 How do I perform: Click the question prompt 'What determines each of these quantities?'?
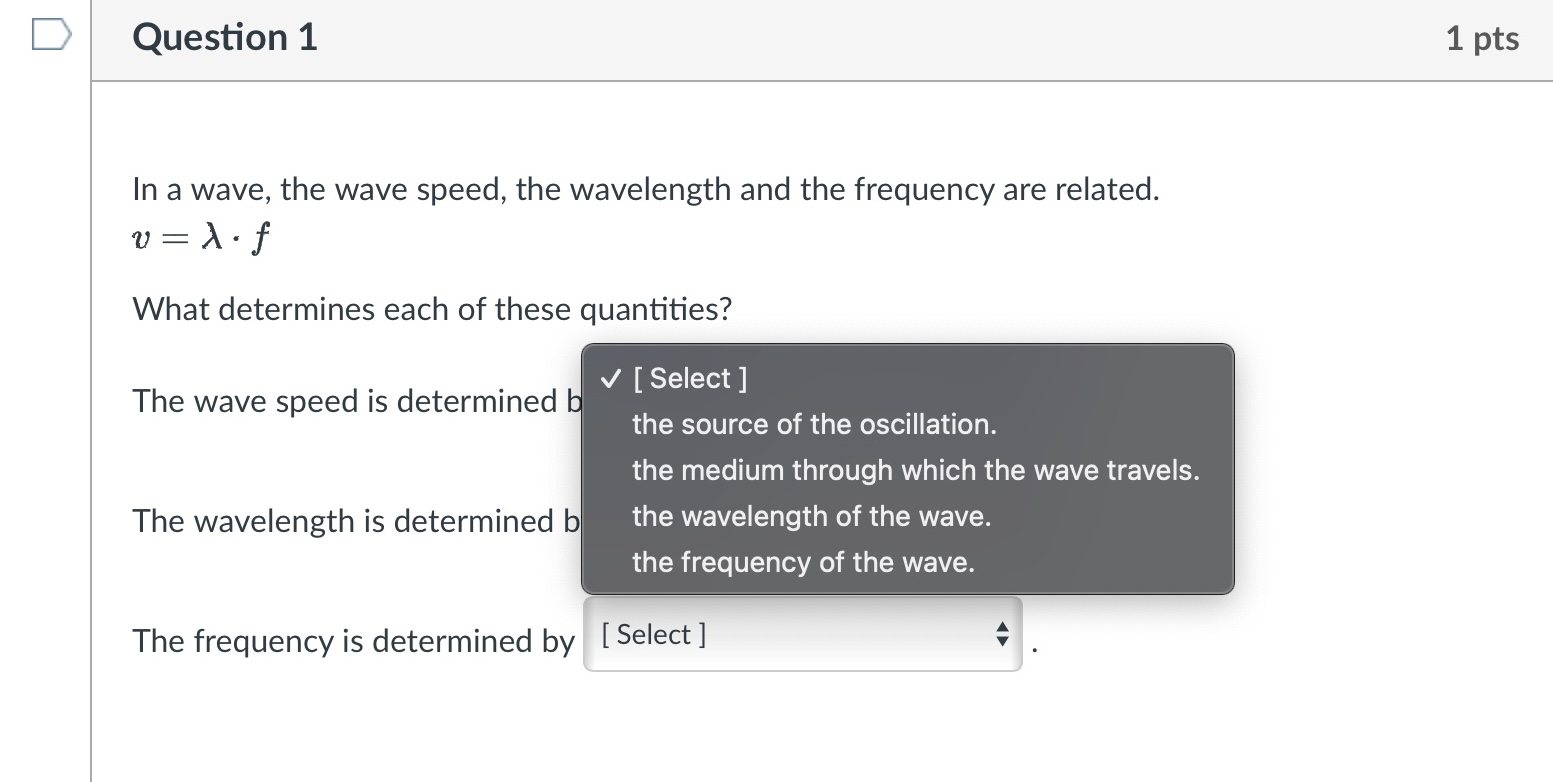(431, 309)
